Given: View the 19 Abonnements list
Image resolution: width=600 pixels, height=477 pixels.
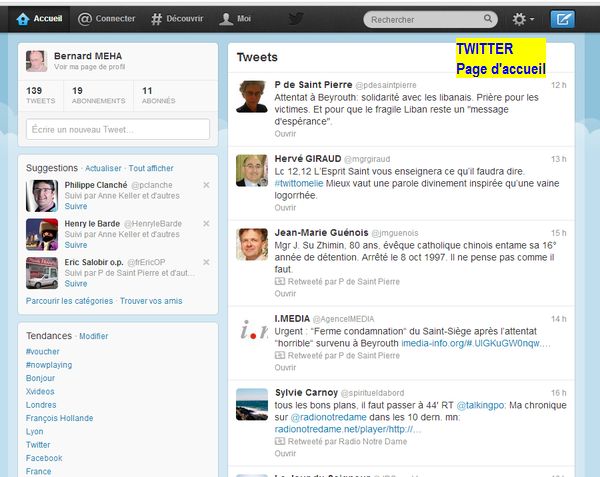Looking at the screenshot, I should (x=98, y=95).
